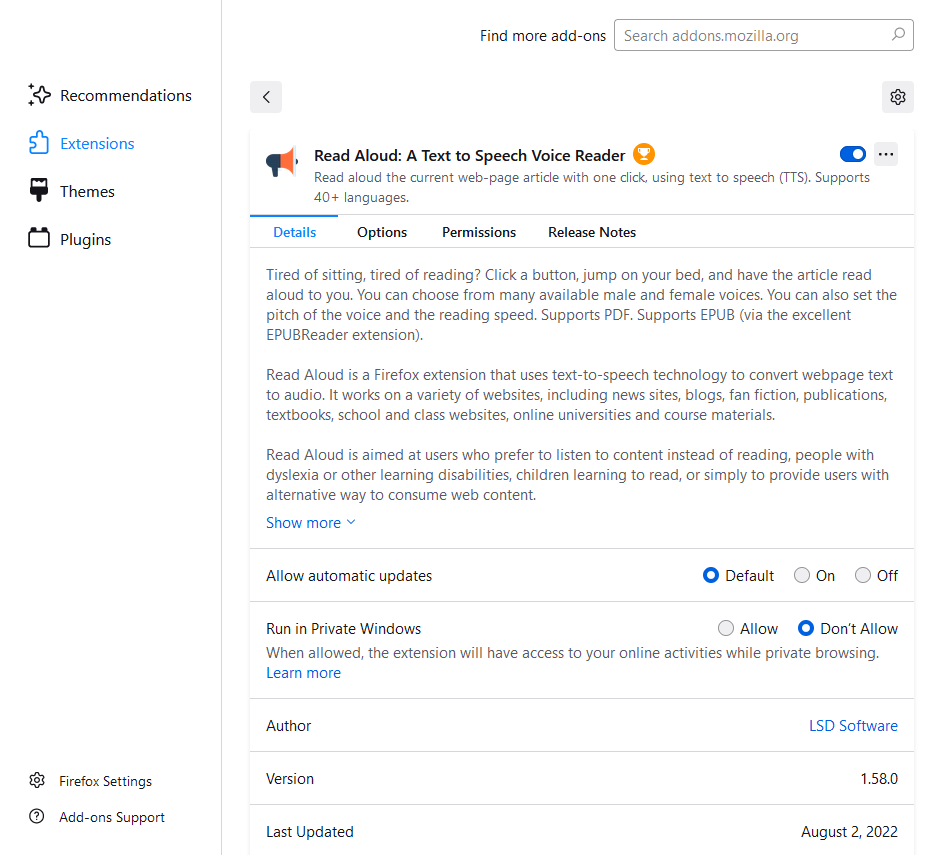The height and width of the screenshot is (855, 936).
Task: Open Firefox Settings from the sidebar
Action: [x=105, y=781]
